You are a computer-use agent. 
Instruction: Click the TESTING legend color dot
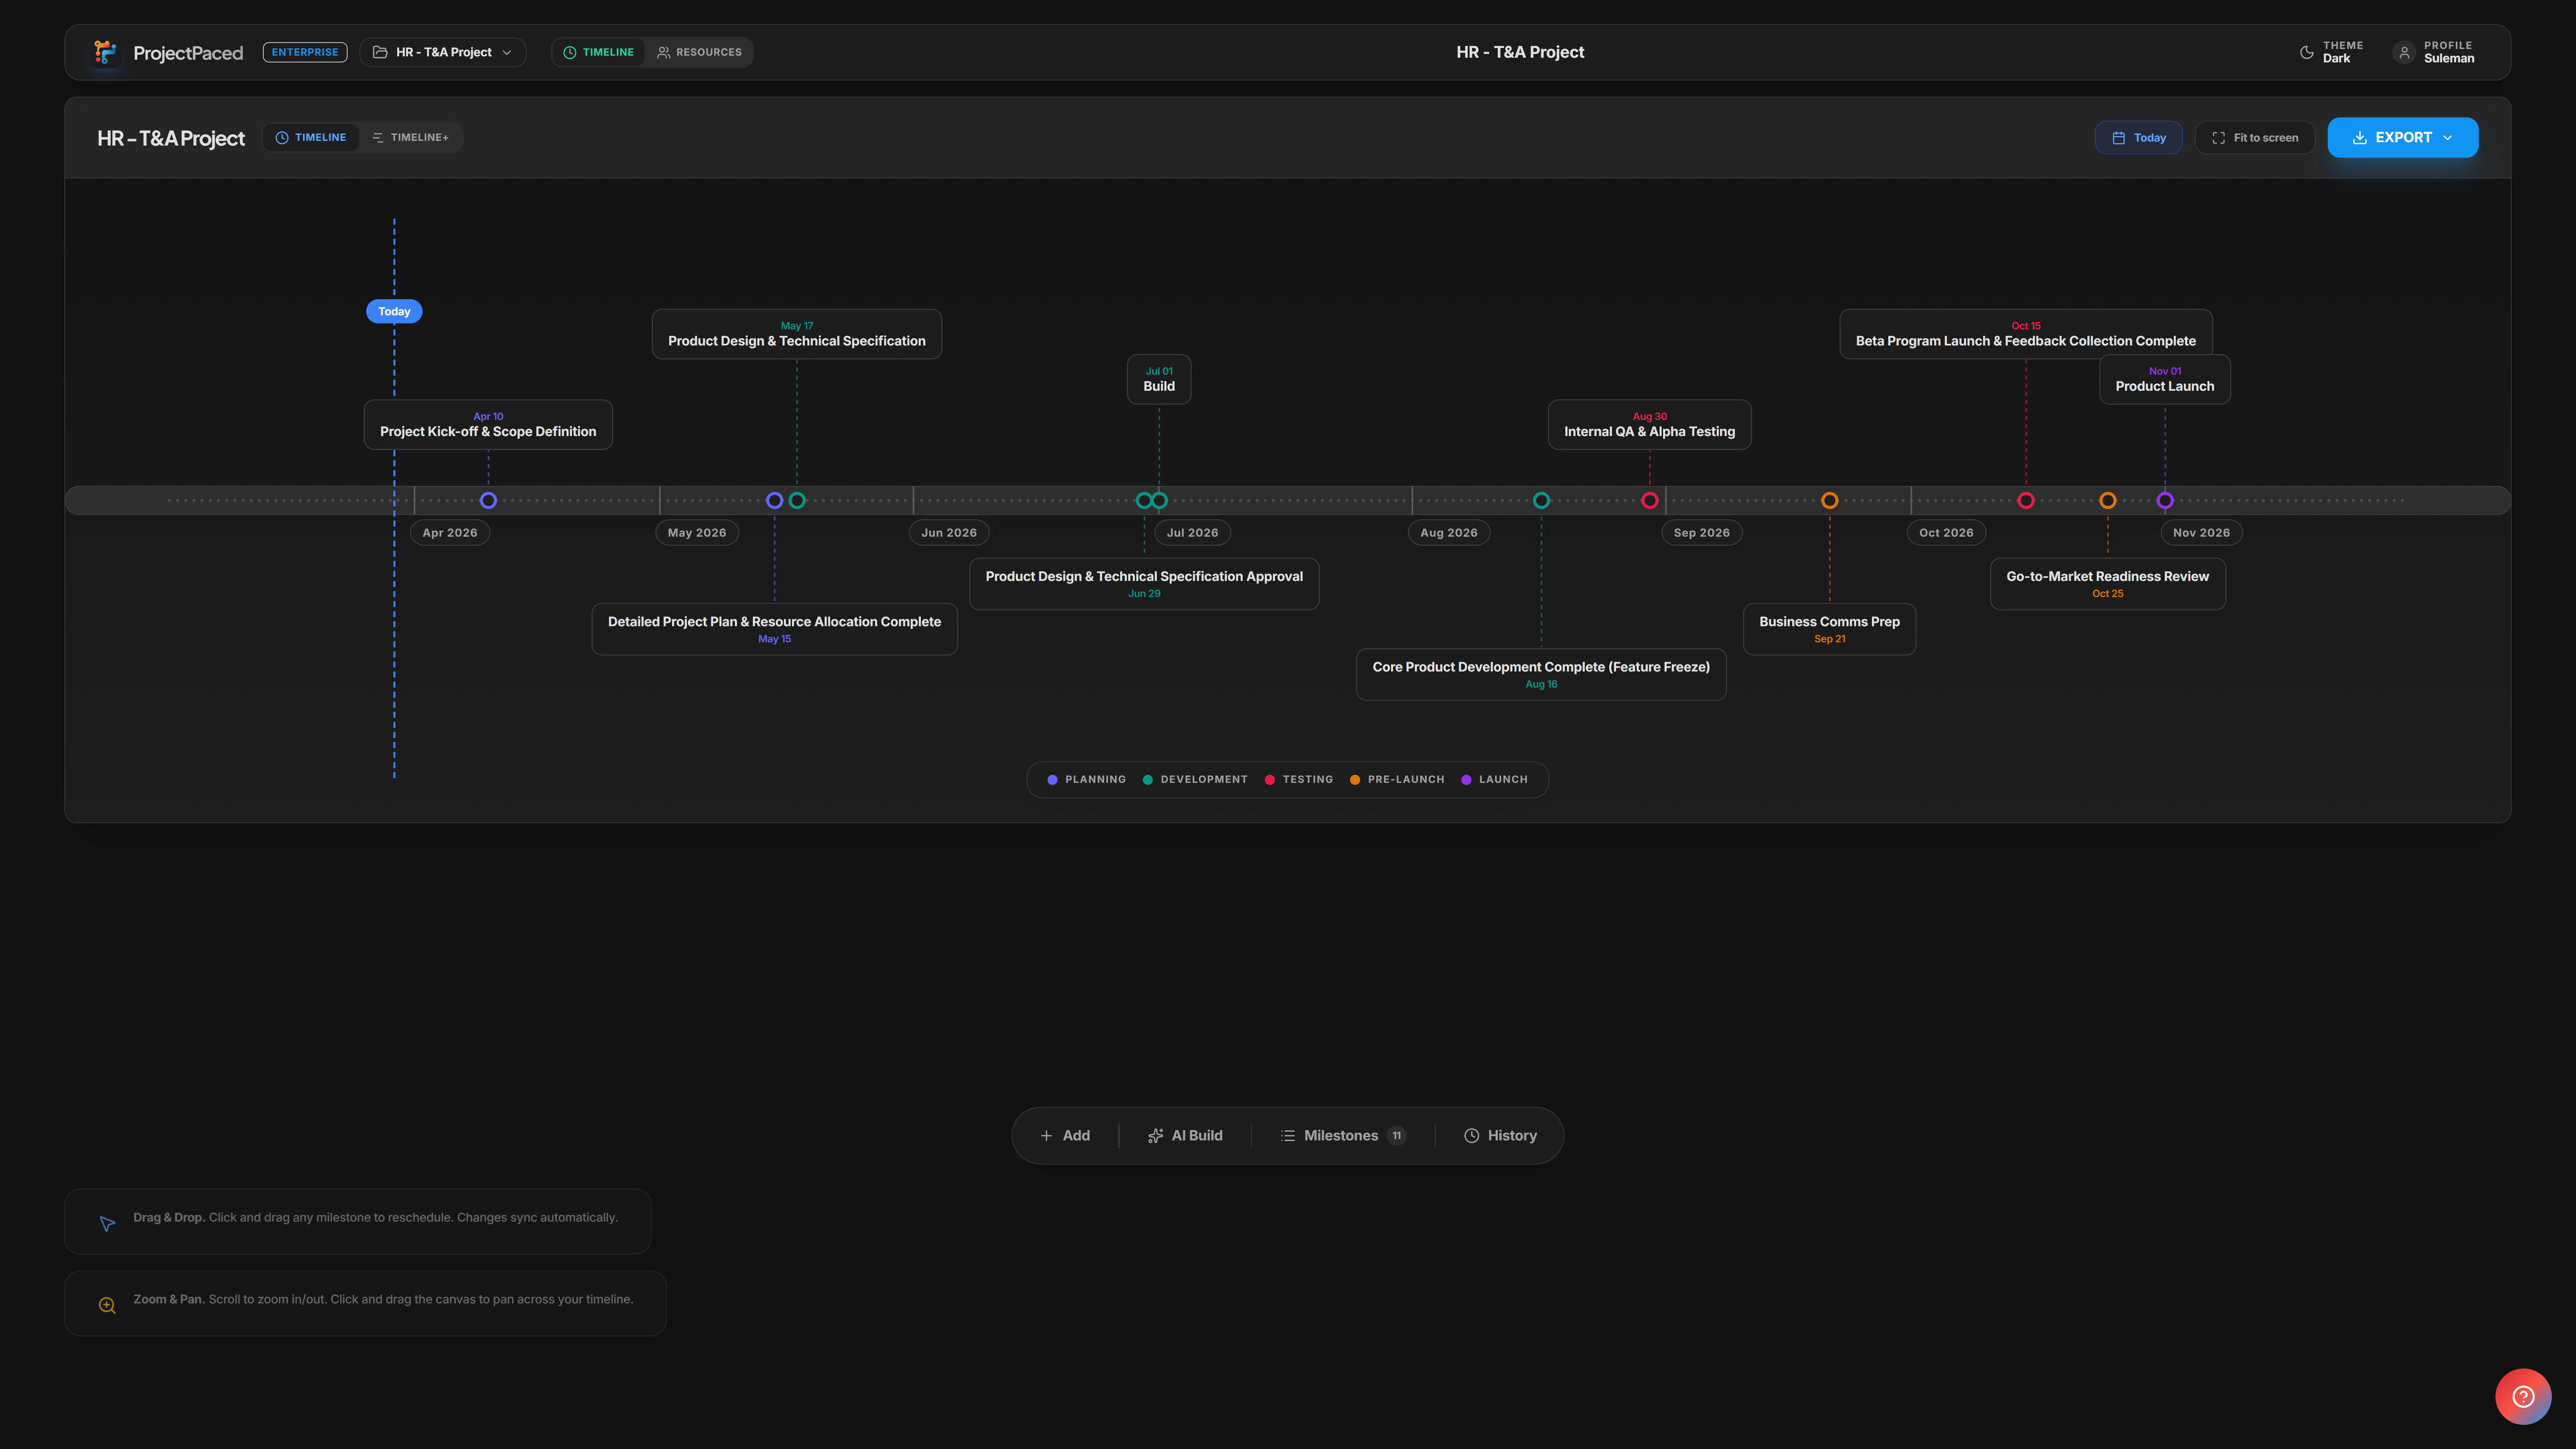click(1270, 780)
